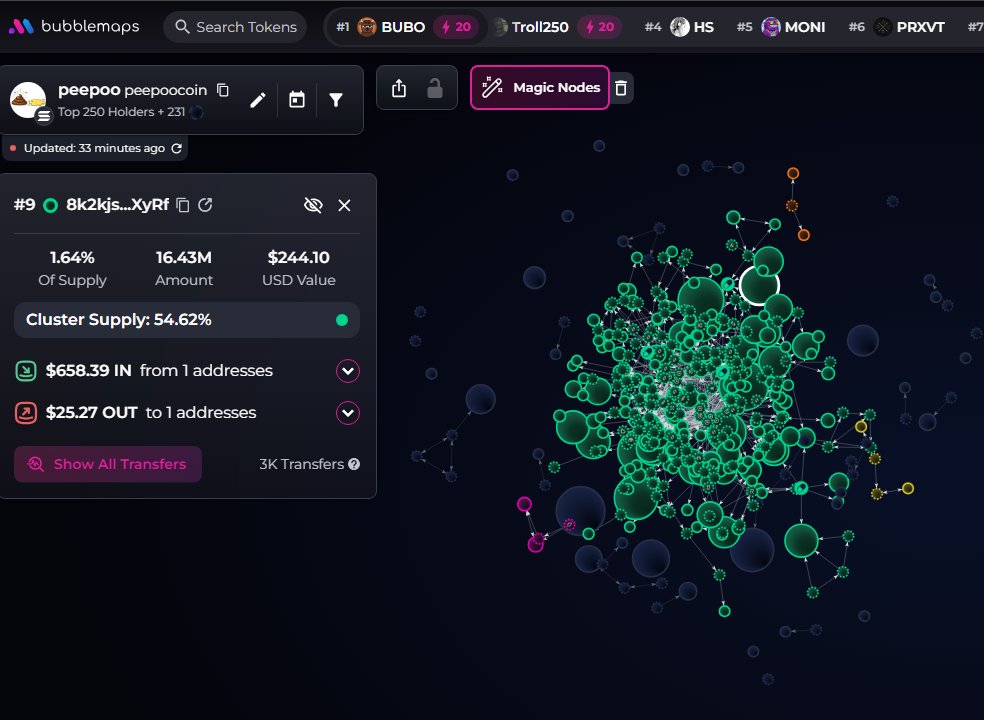Click the green cluster color dot

click(x=342, y=320)
